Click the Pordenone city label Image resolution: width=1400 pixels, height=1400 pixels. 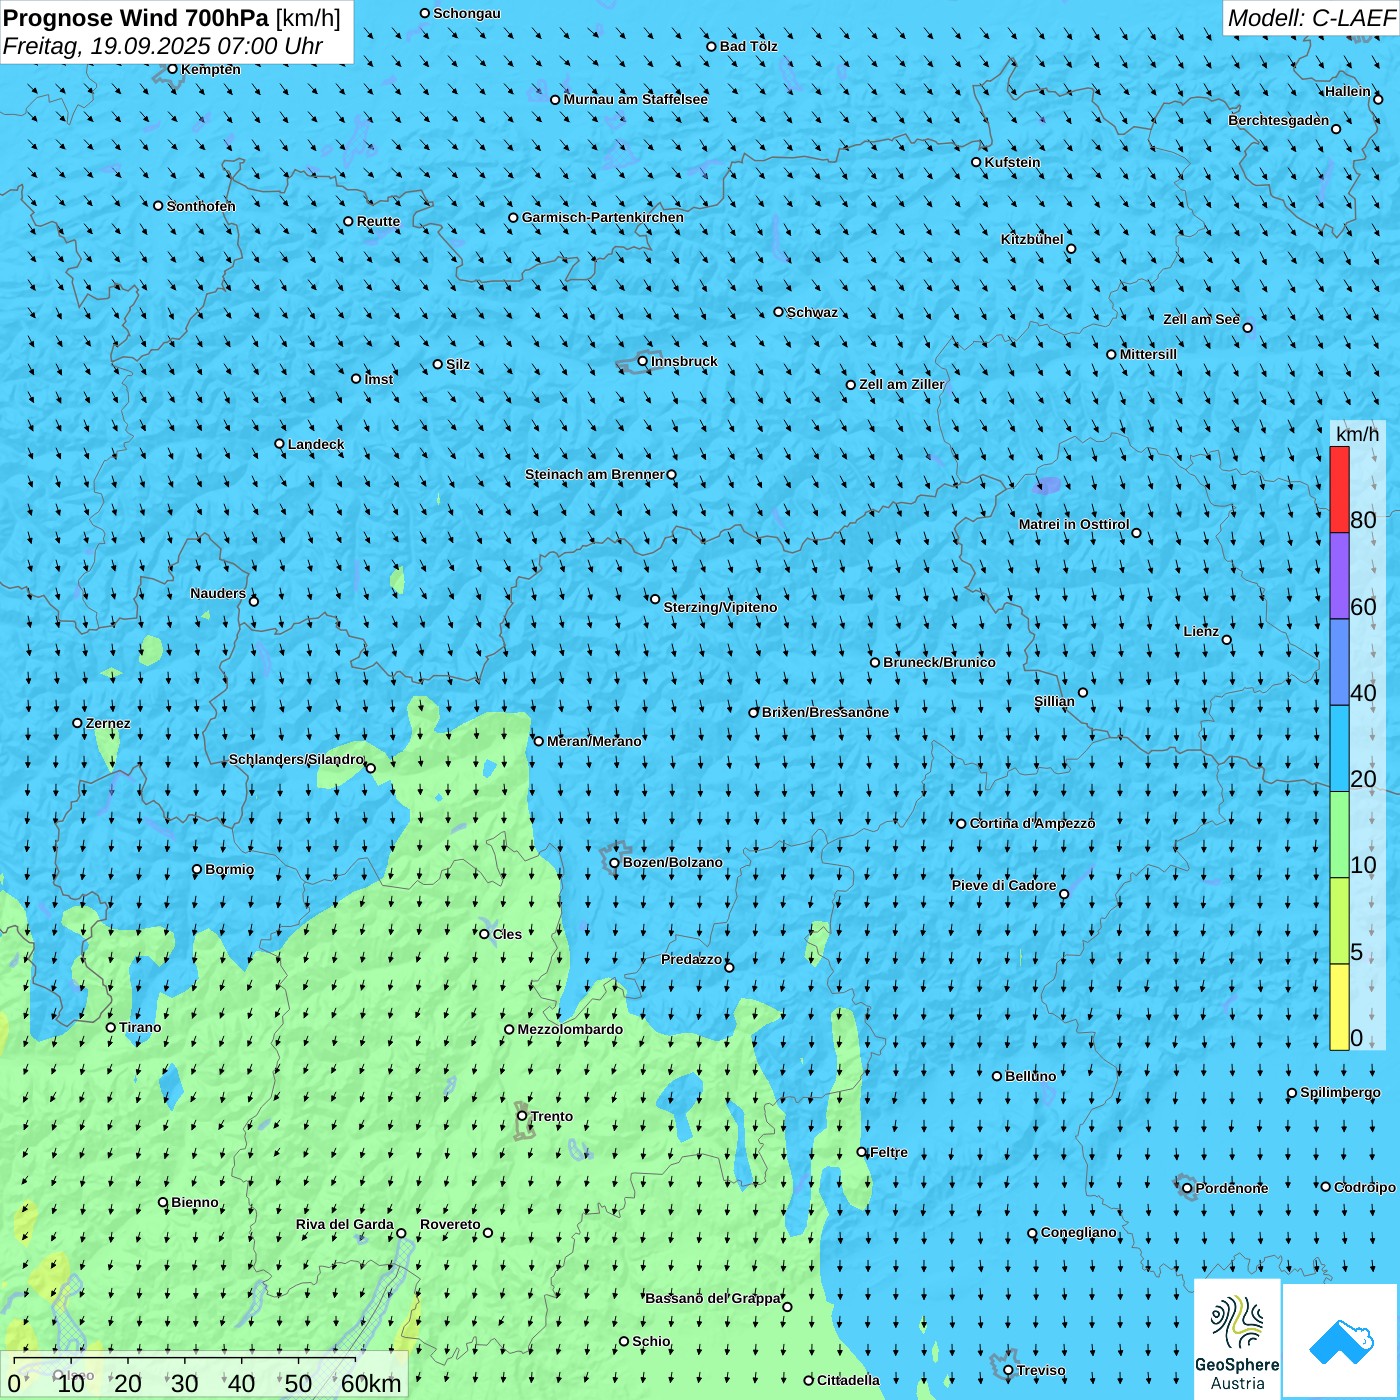1232,1188
